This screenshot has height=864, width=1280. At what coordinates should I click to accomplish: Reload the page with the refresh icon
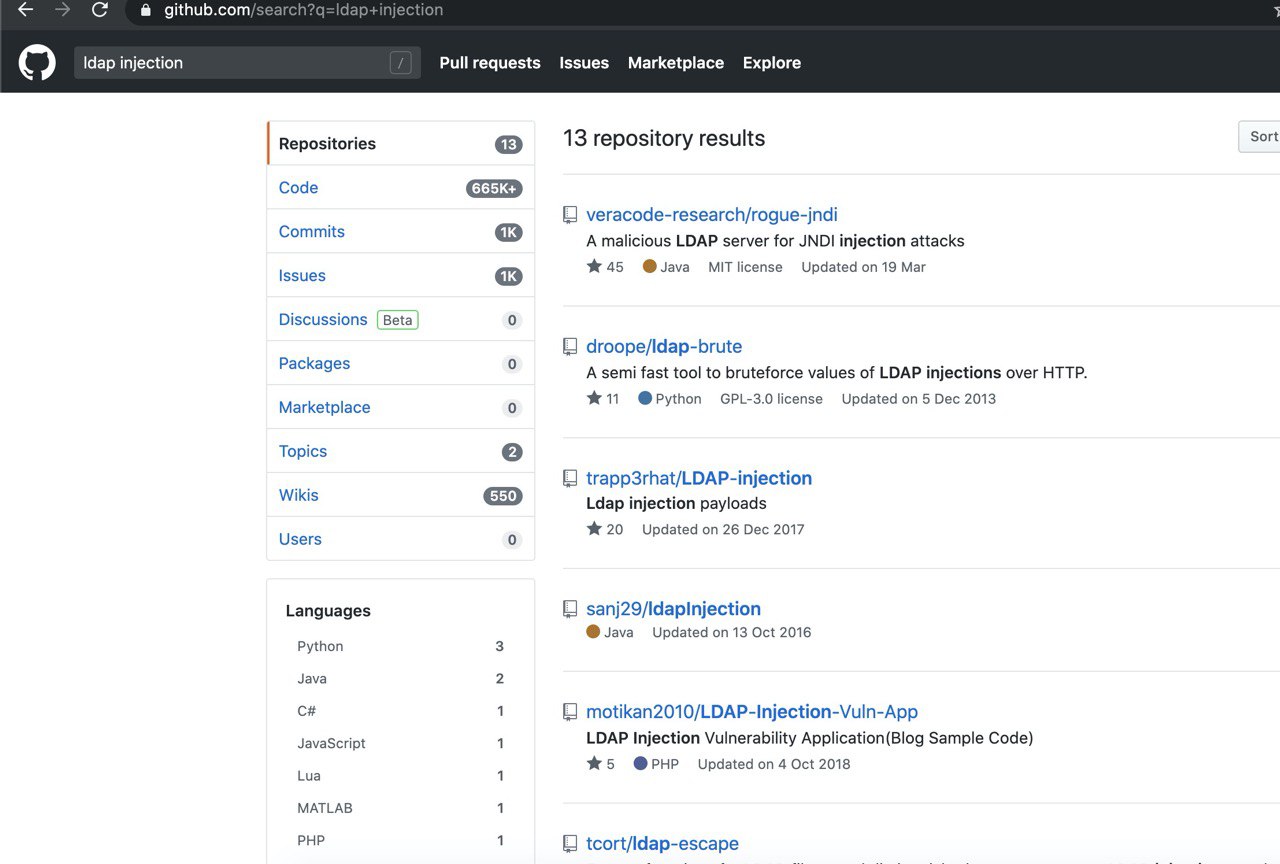(99, 10)
